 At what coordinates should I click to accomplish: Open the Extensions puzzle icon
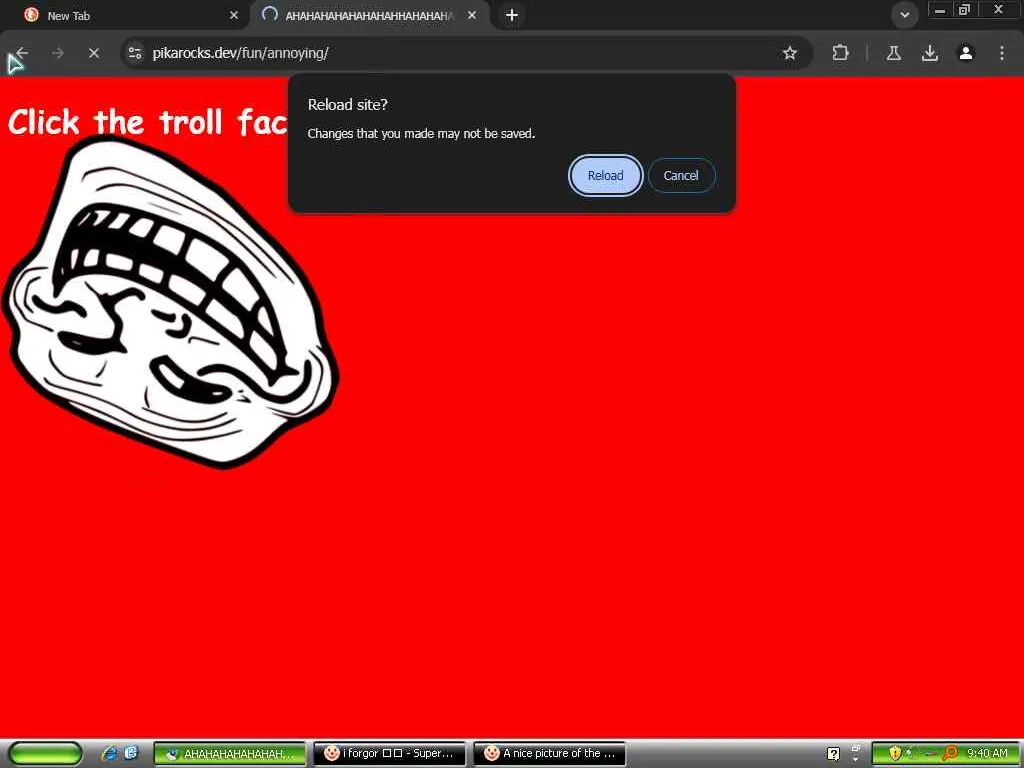[840, 53]
